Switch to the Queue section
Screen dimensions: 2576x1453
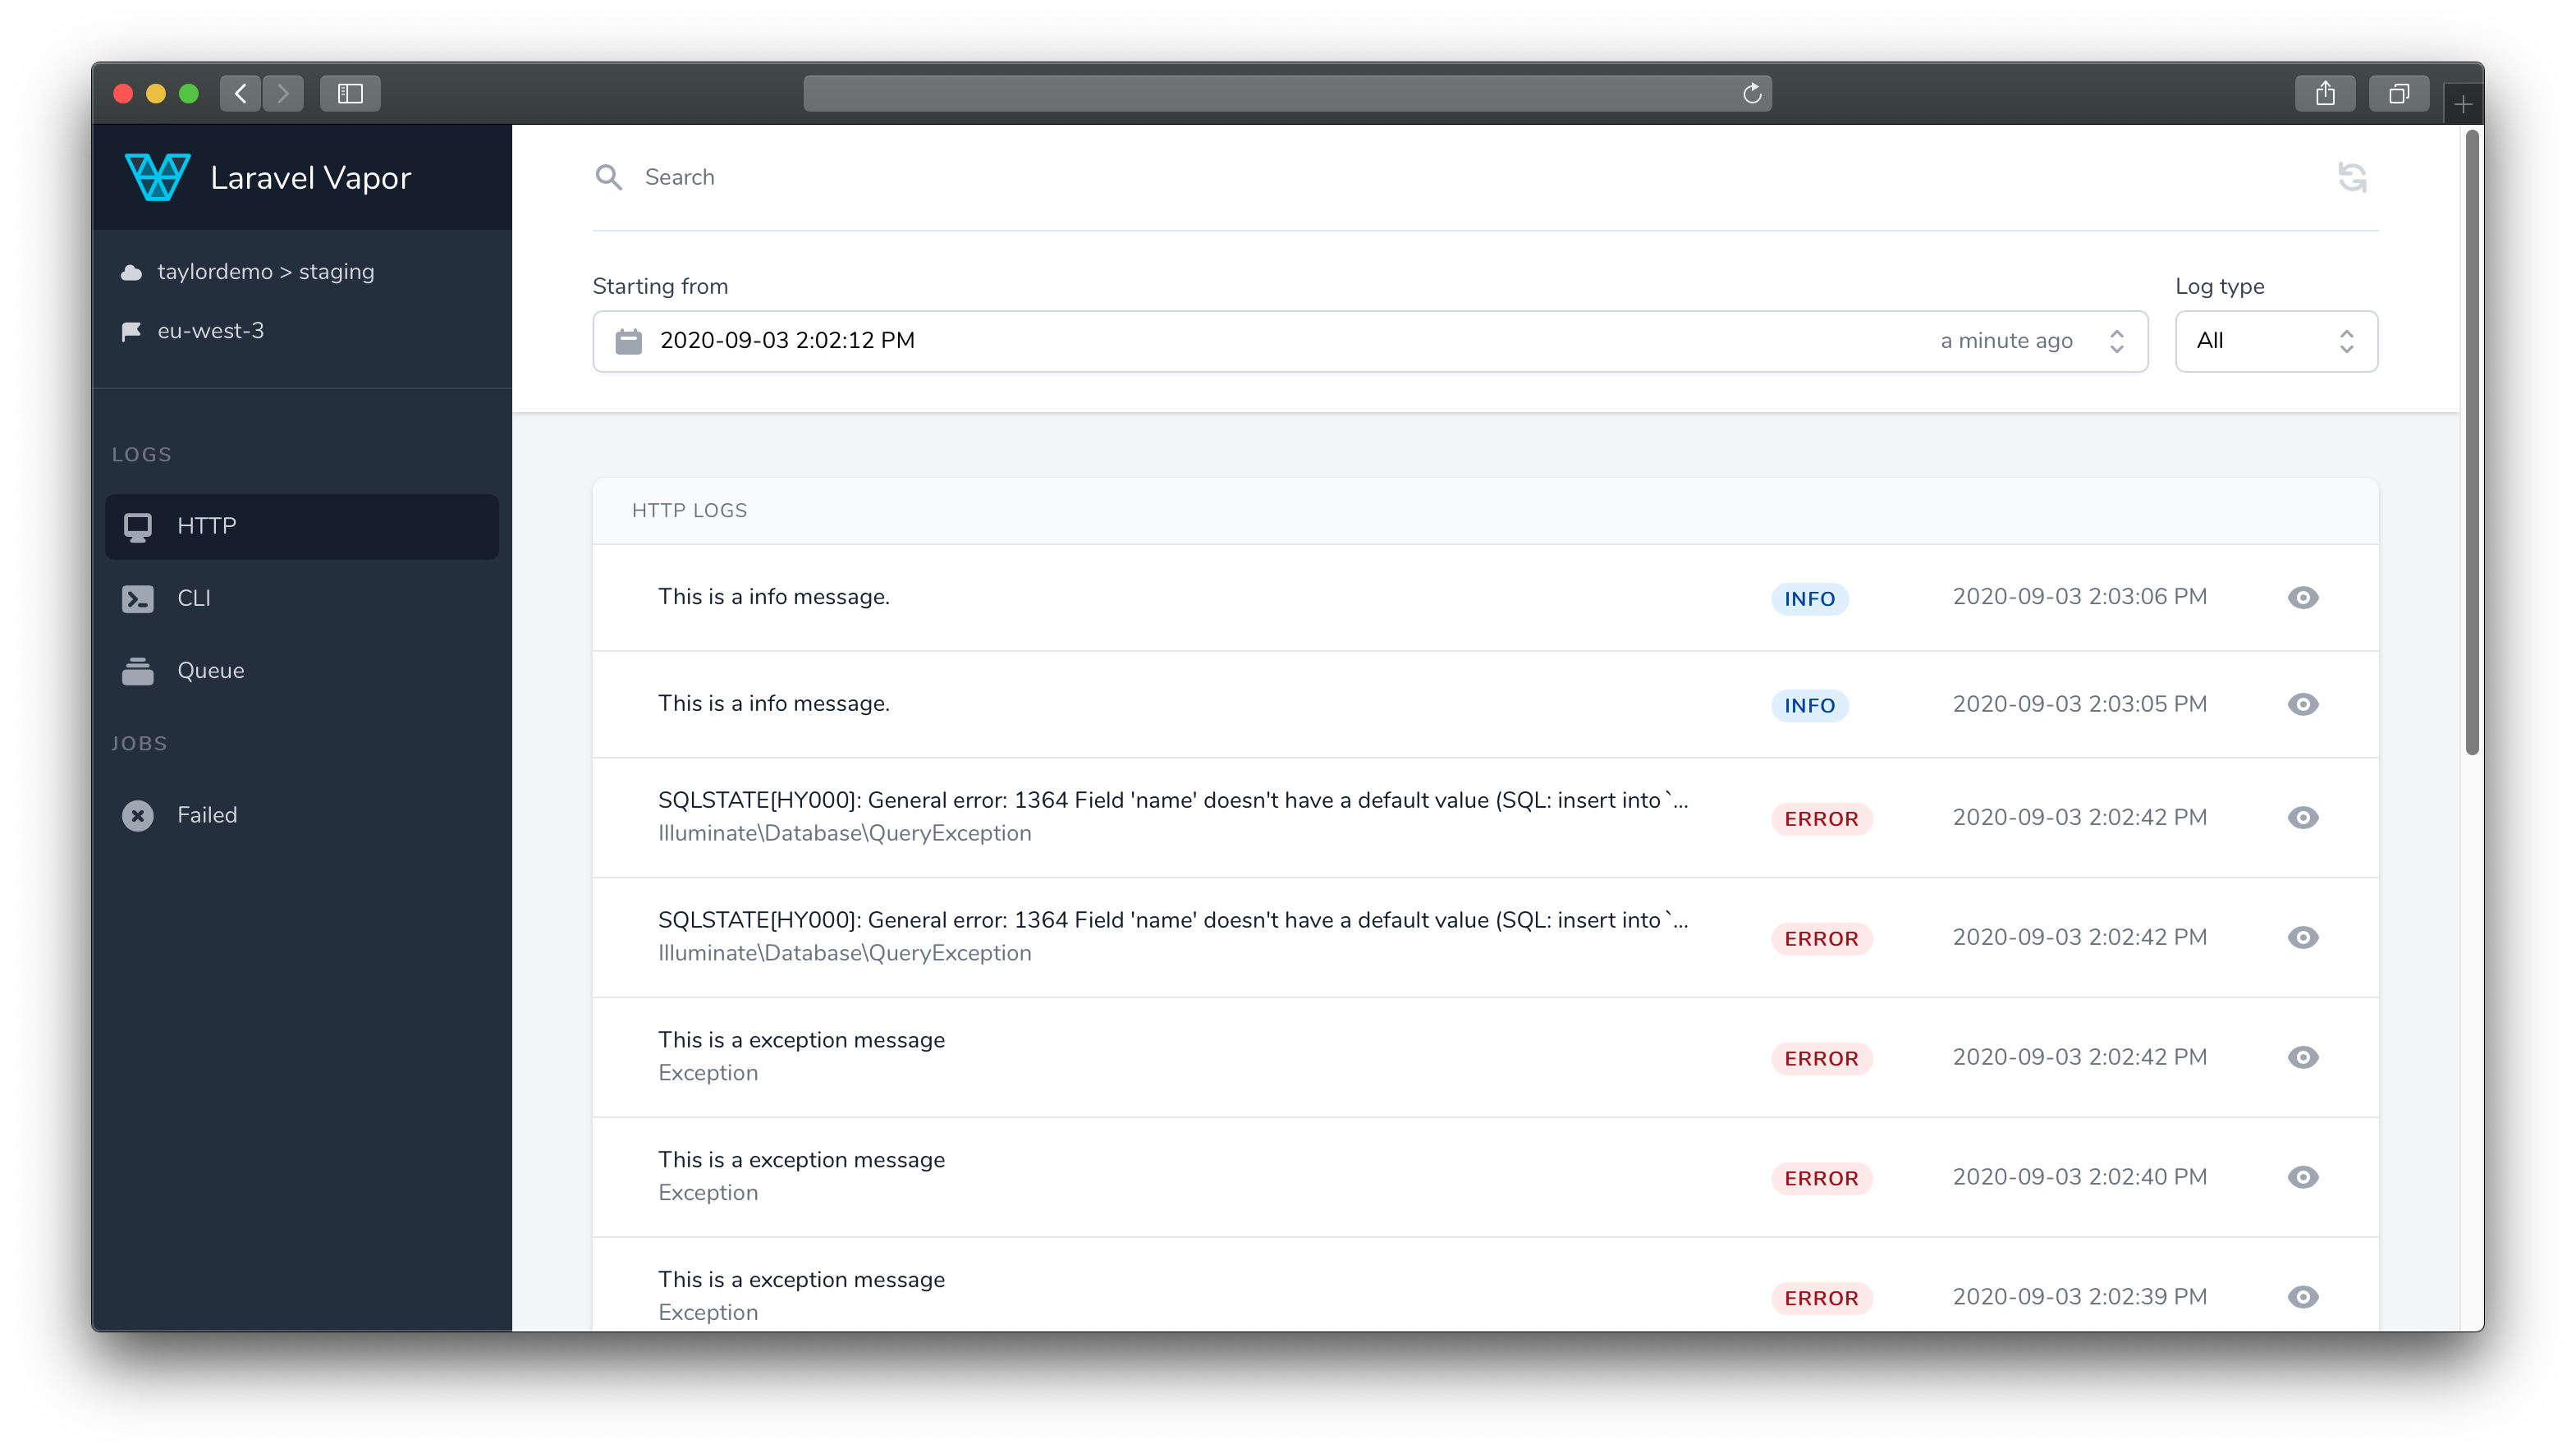(210, 670)
